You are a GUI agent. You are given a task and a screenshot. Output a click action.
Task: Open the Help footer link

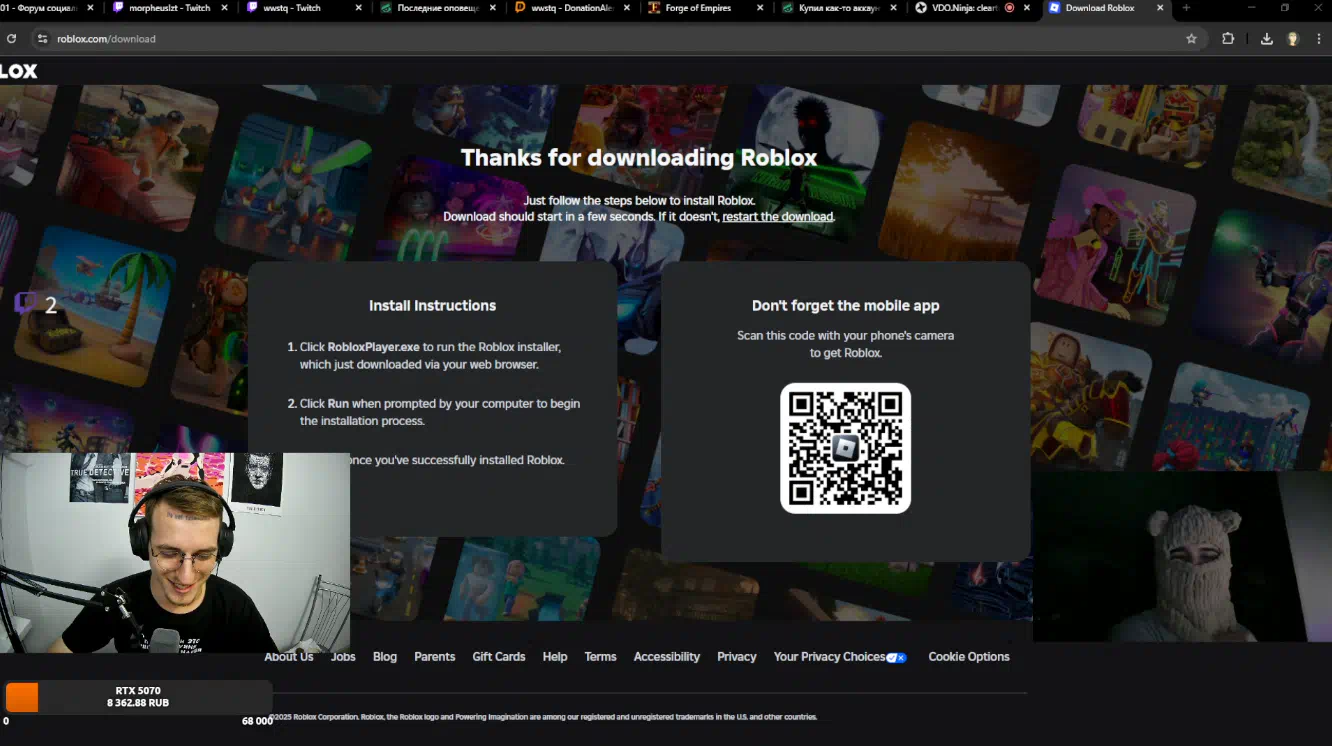click(x=555, y=657)
